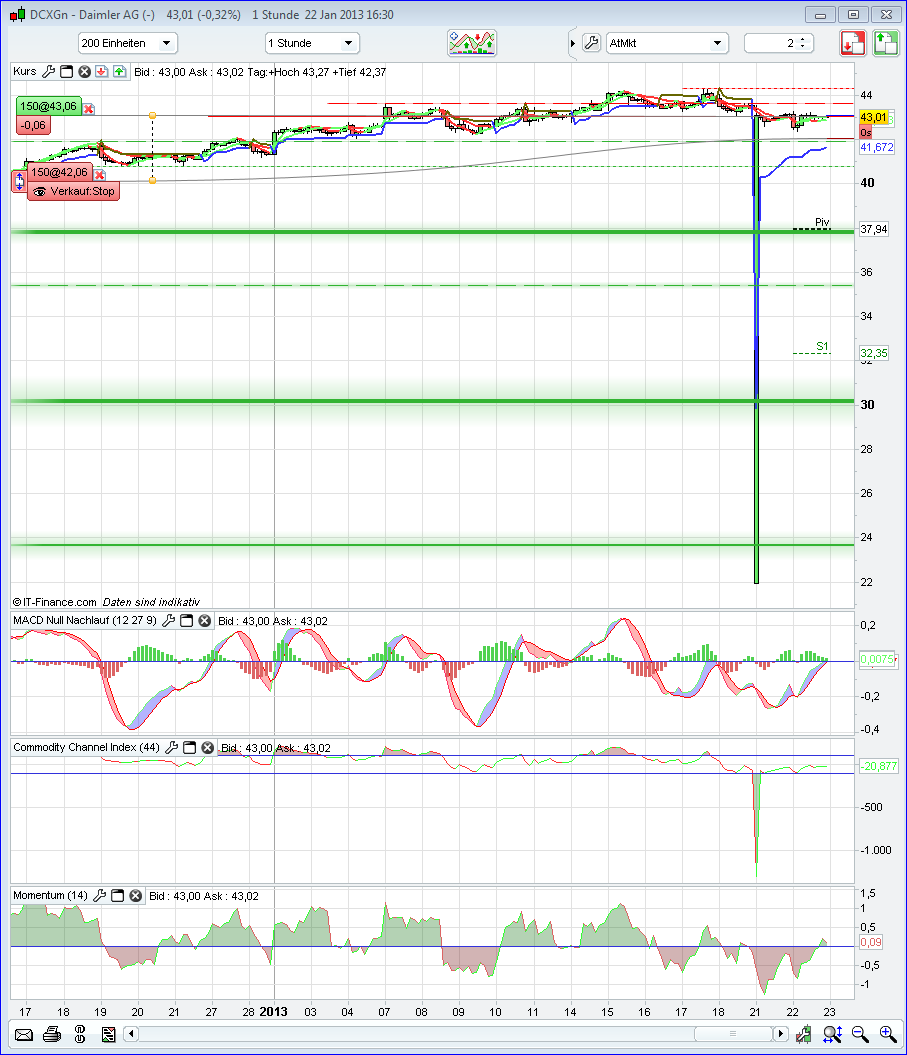The width and height of the screenshot is (907, 1055).
Task: Cancel the 150@43,06 position label
Action: [89, 108]
